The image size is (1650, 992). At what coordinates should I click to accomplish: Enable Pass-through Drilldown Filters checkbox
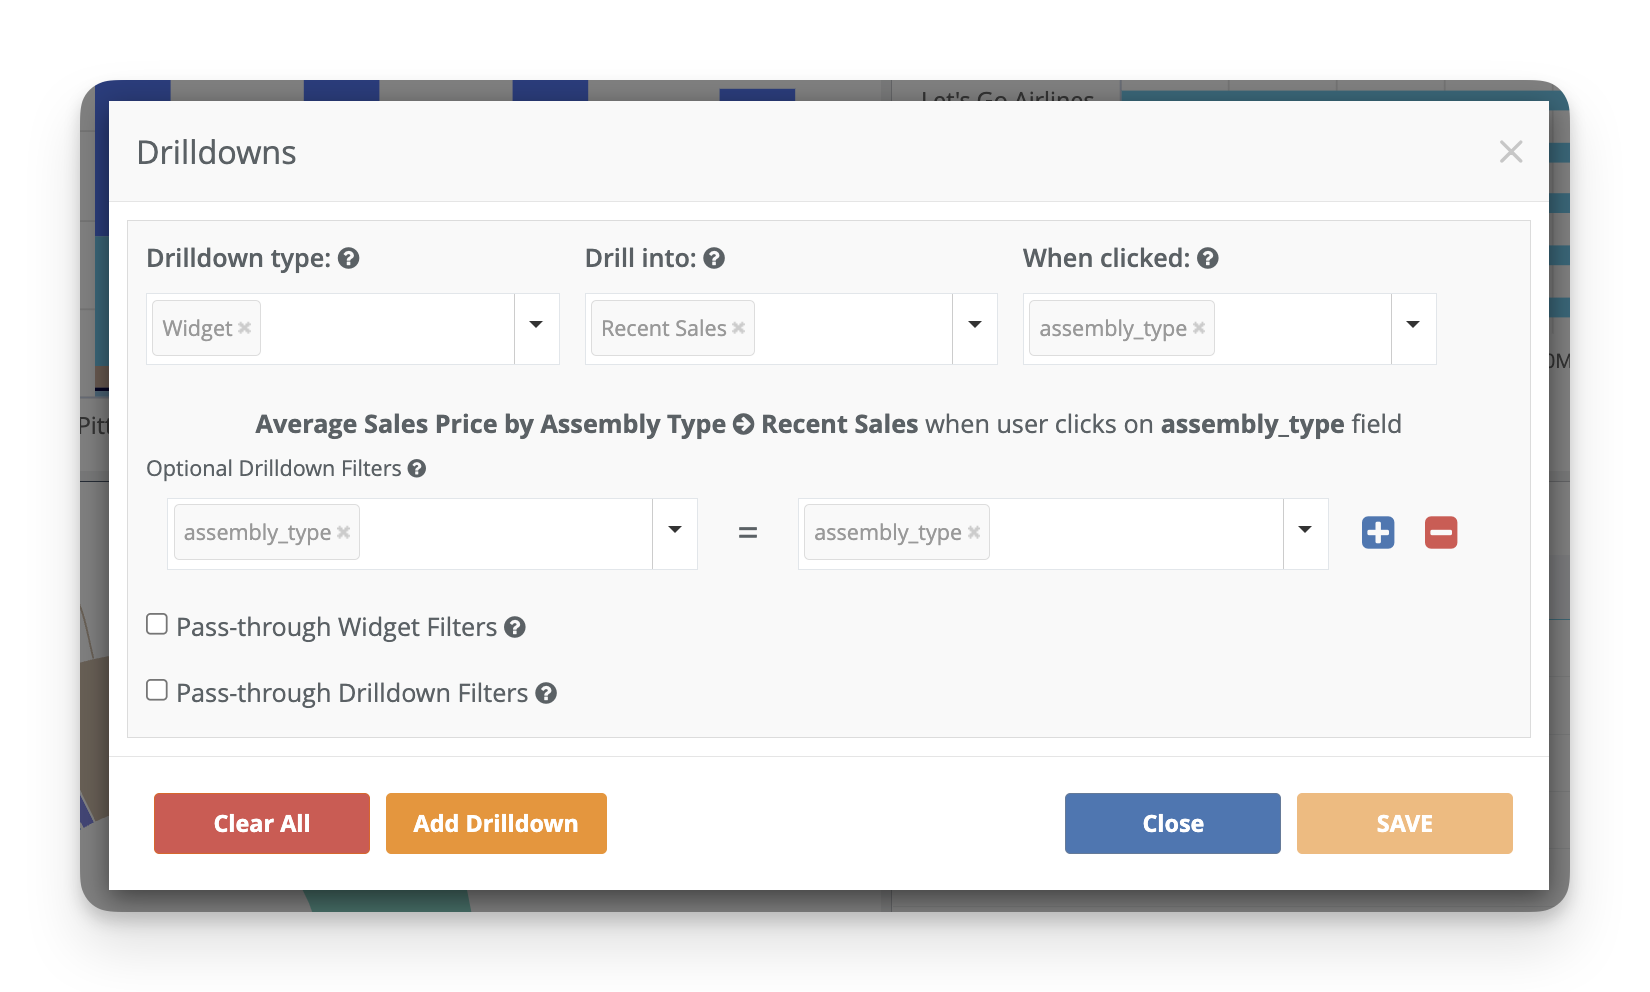(x=157, y=691)
